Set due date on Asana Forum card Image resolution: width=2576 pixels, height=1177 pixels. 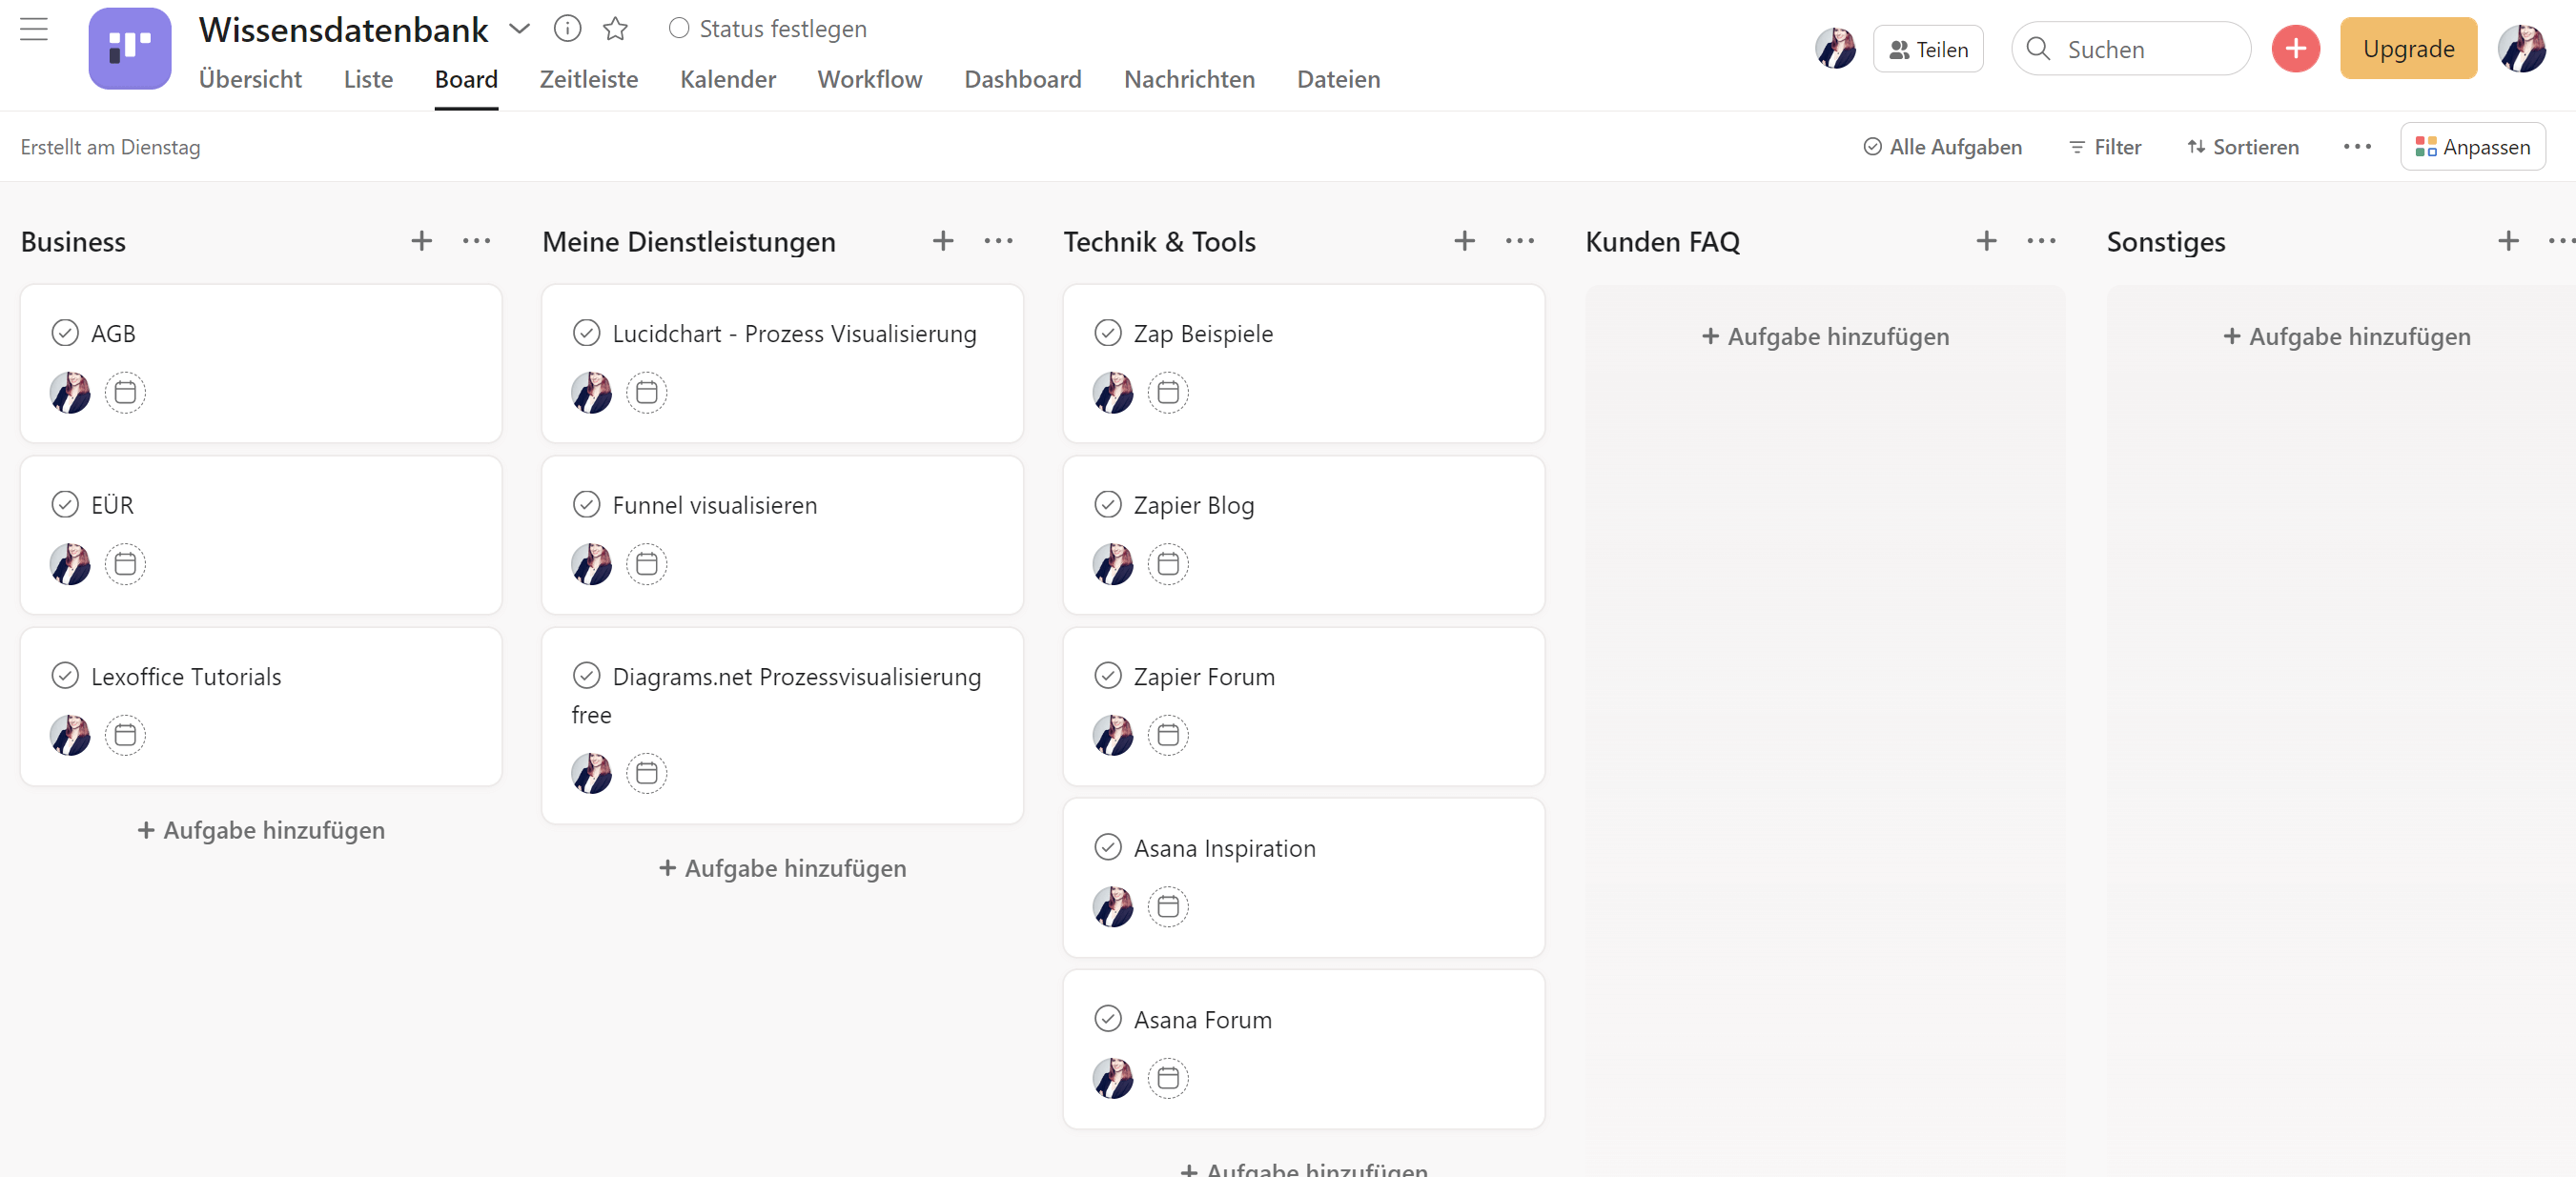point(1168,1078)
